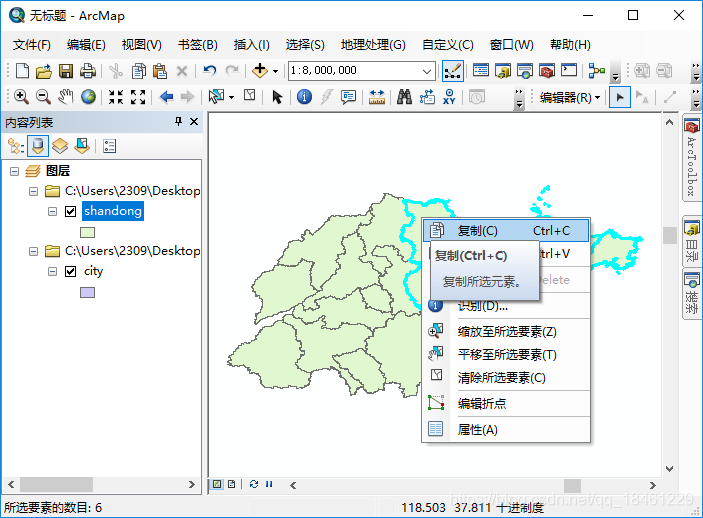This screenshot has height=518, width=703.
Task: Click the Add Data button
Action: coord(260,71)
